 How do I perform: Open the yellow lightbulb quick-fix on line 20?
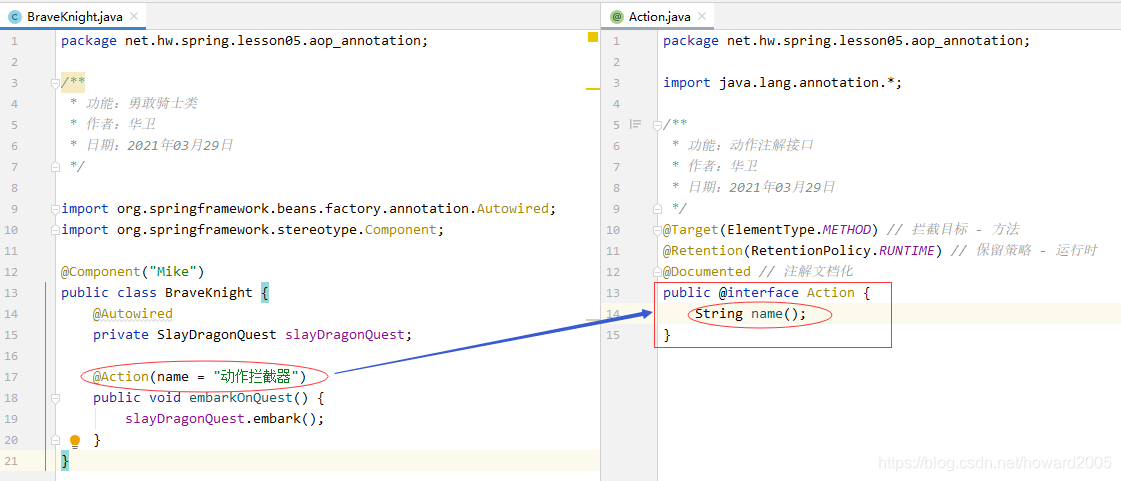pos(74,441)
